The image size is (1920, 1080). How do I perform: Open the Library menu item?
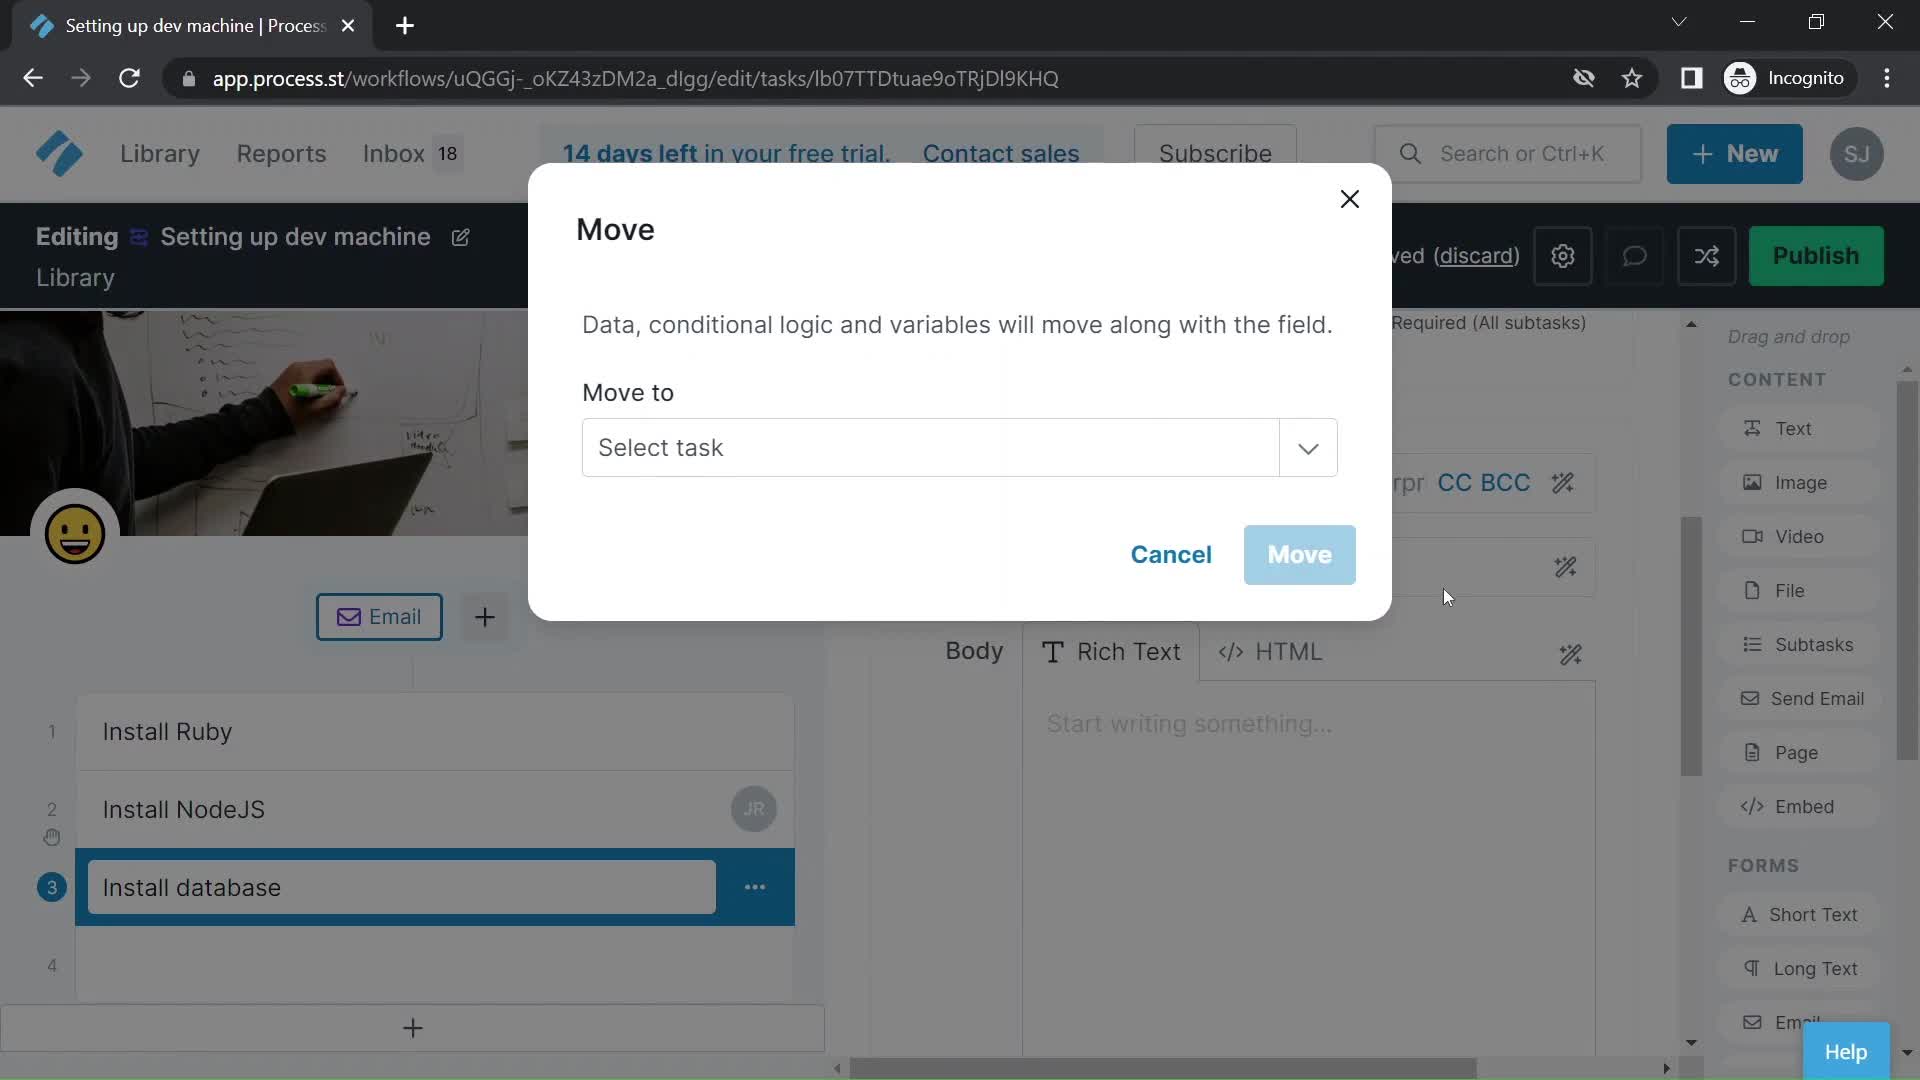click(160, 154)
